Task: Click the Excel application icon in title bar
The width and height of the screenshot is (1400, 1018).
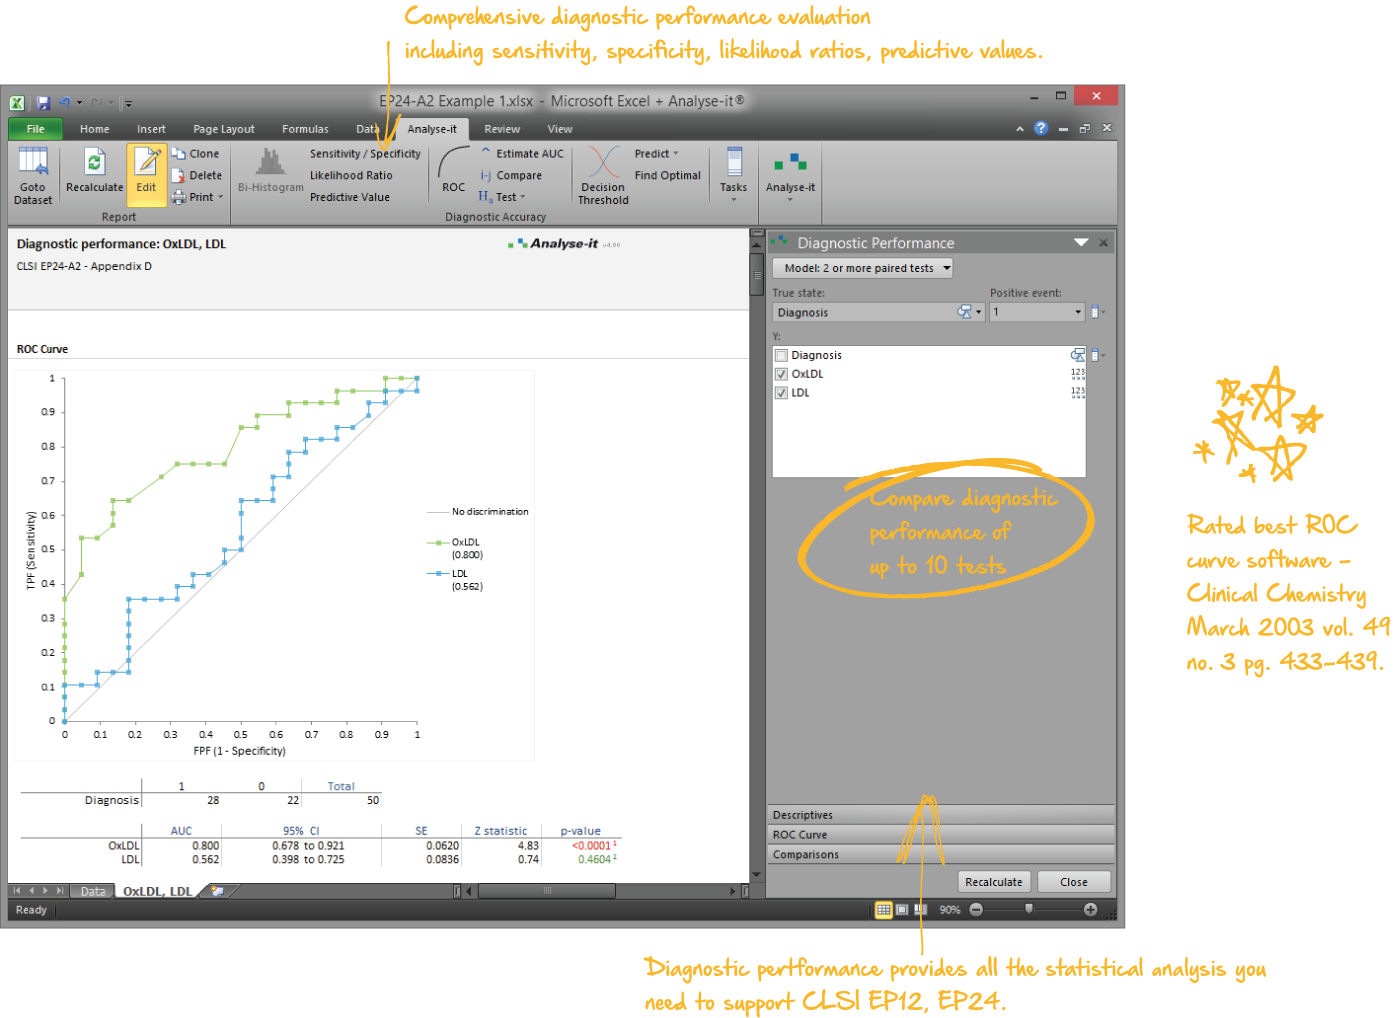Action: 17,102
